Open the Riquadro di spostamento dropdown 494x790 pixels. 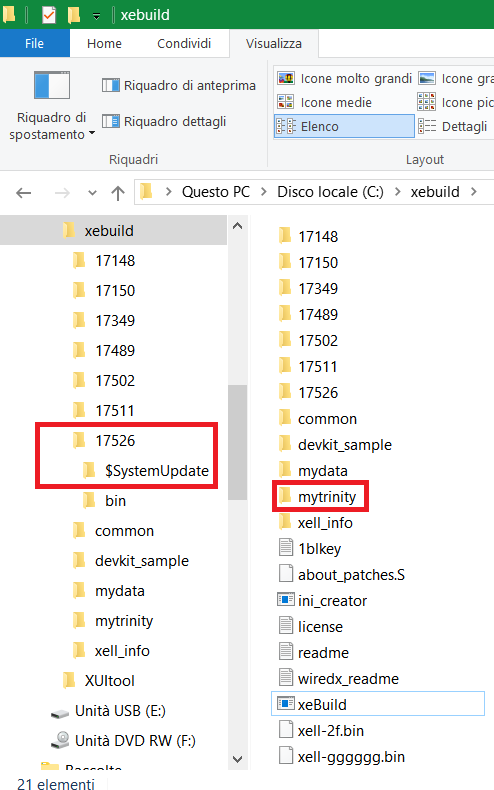[x=51, y=106]
